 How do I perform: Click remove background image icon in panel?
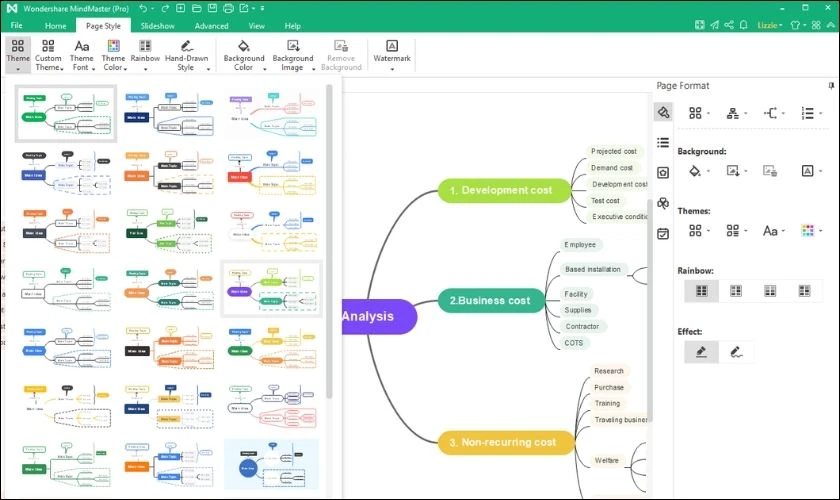pos(770,171)
